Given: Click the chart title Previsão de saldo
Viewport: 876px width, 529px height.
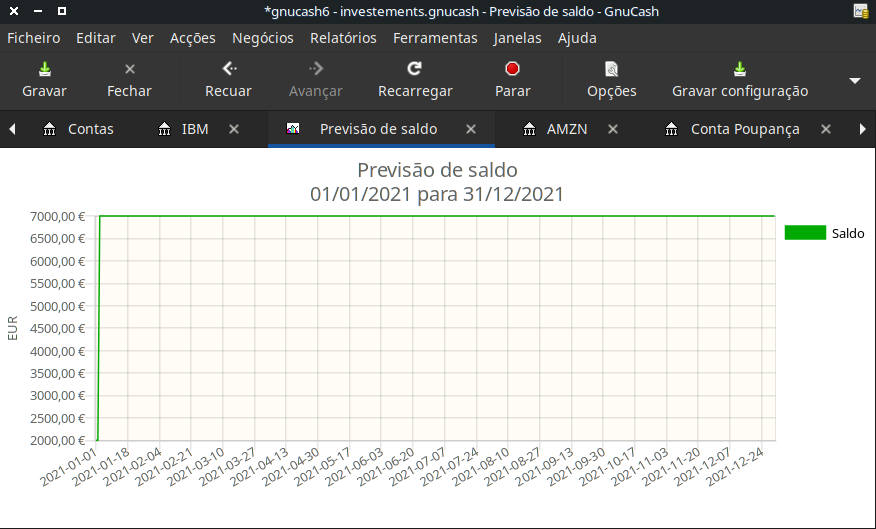Looking at the screenshot, I should coord(437,170).
